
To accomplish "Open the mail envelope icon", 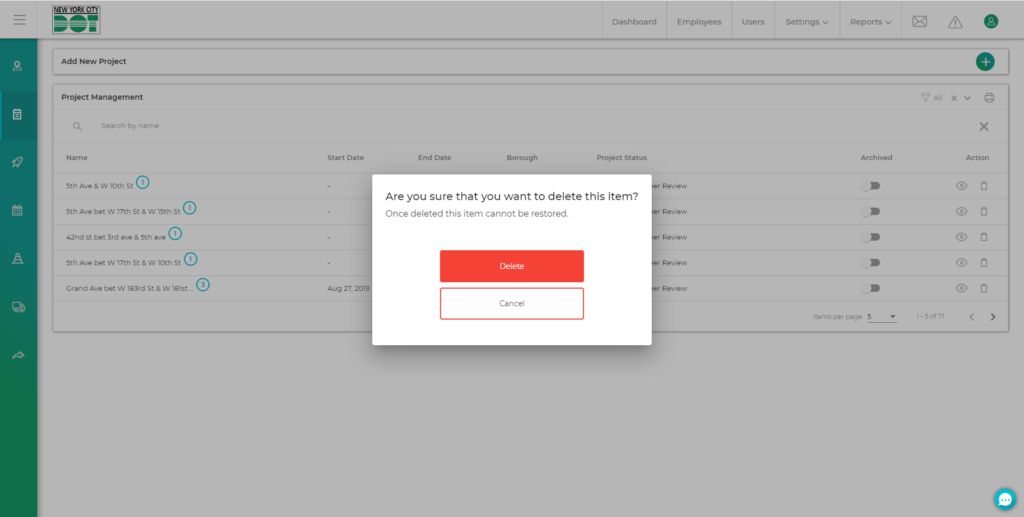I will [x=920, y=21].
